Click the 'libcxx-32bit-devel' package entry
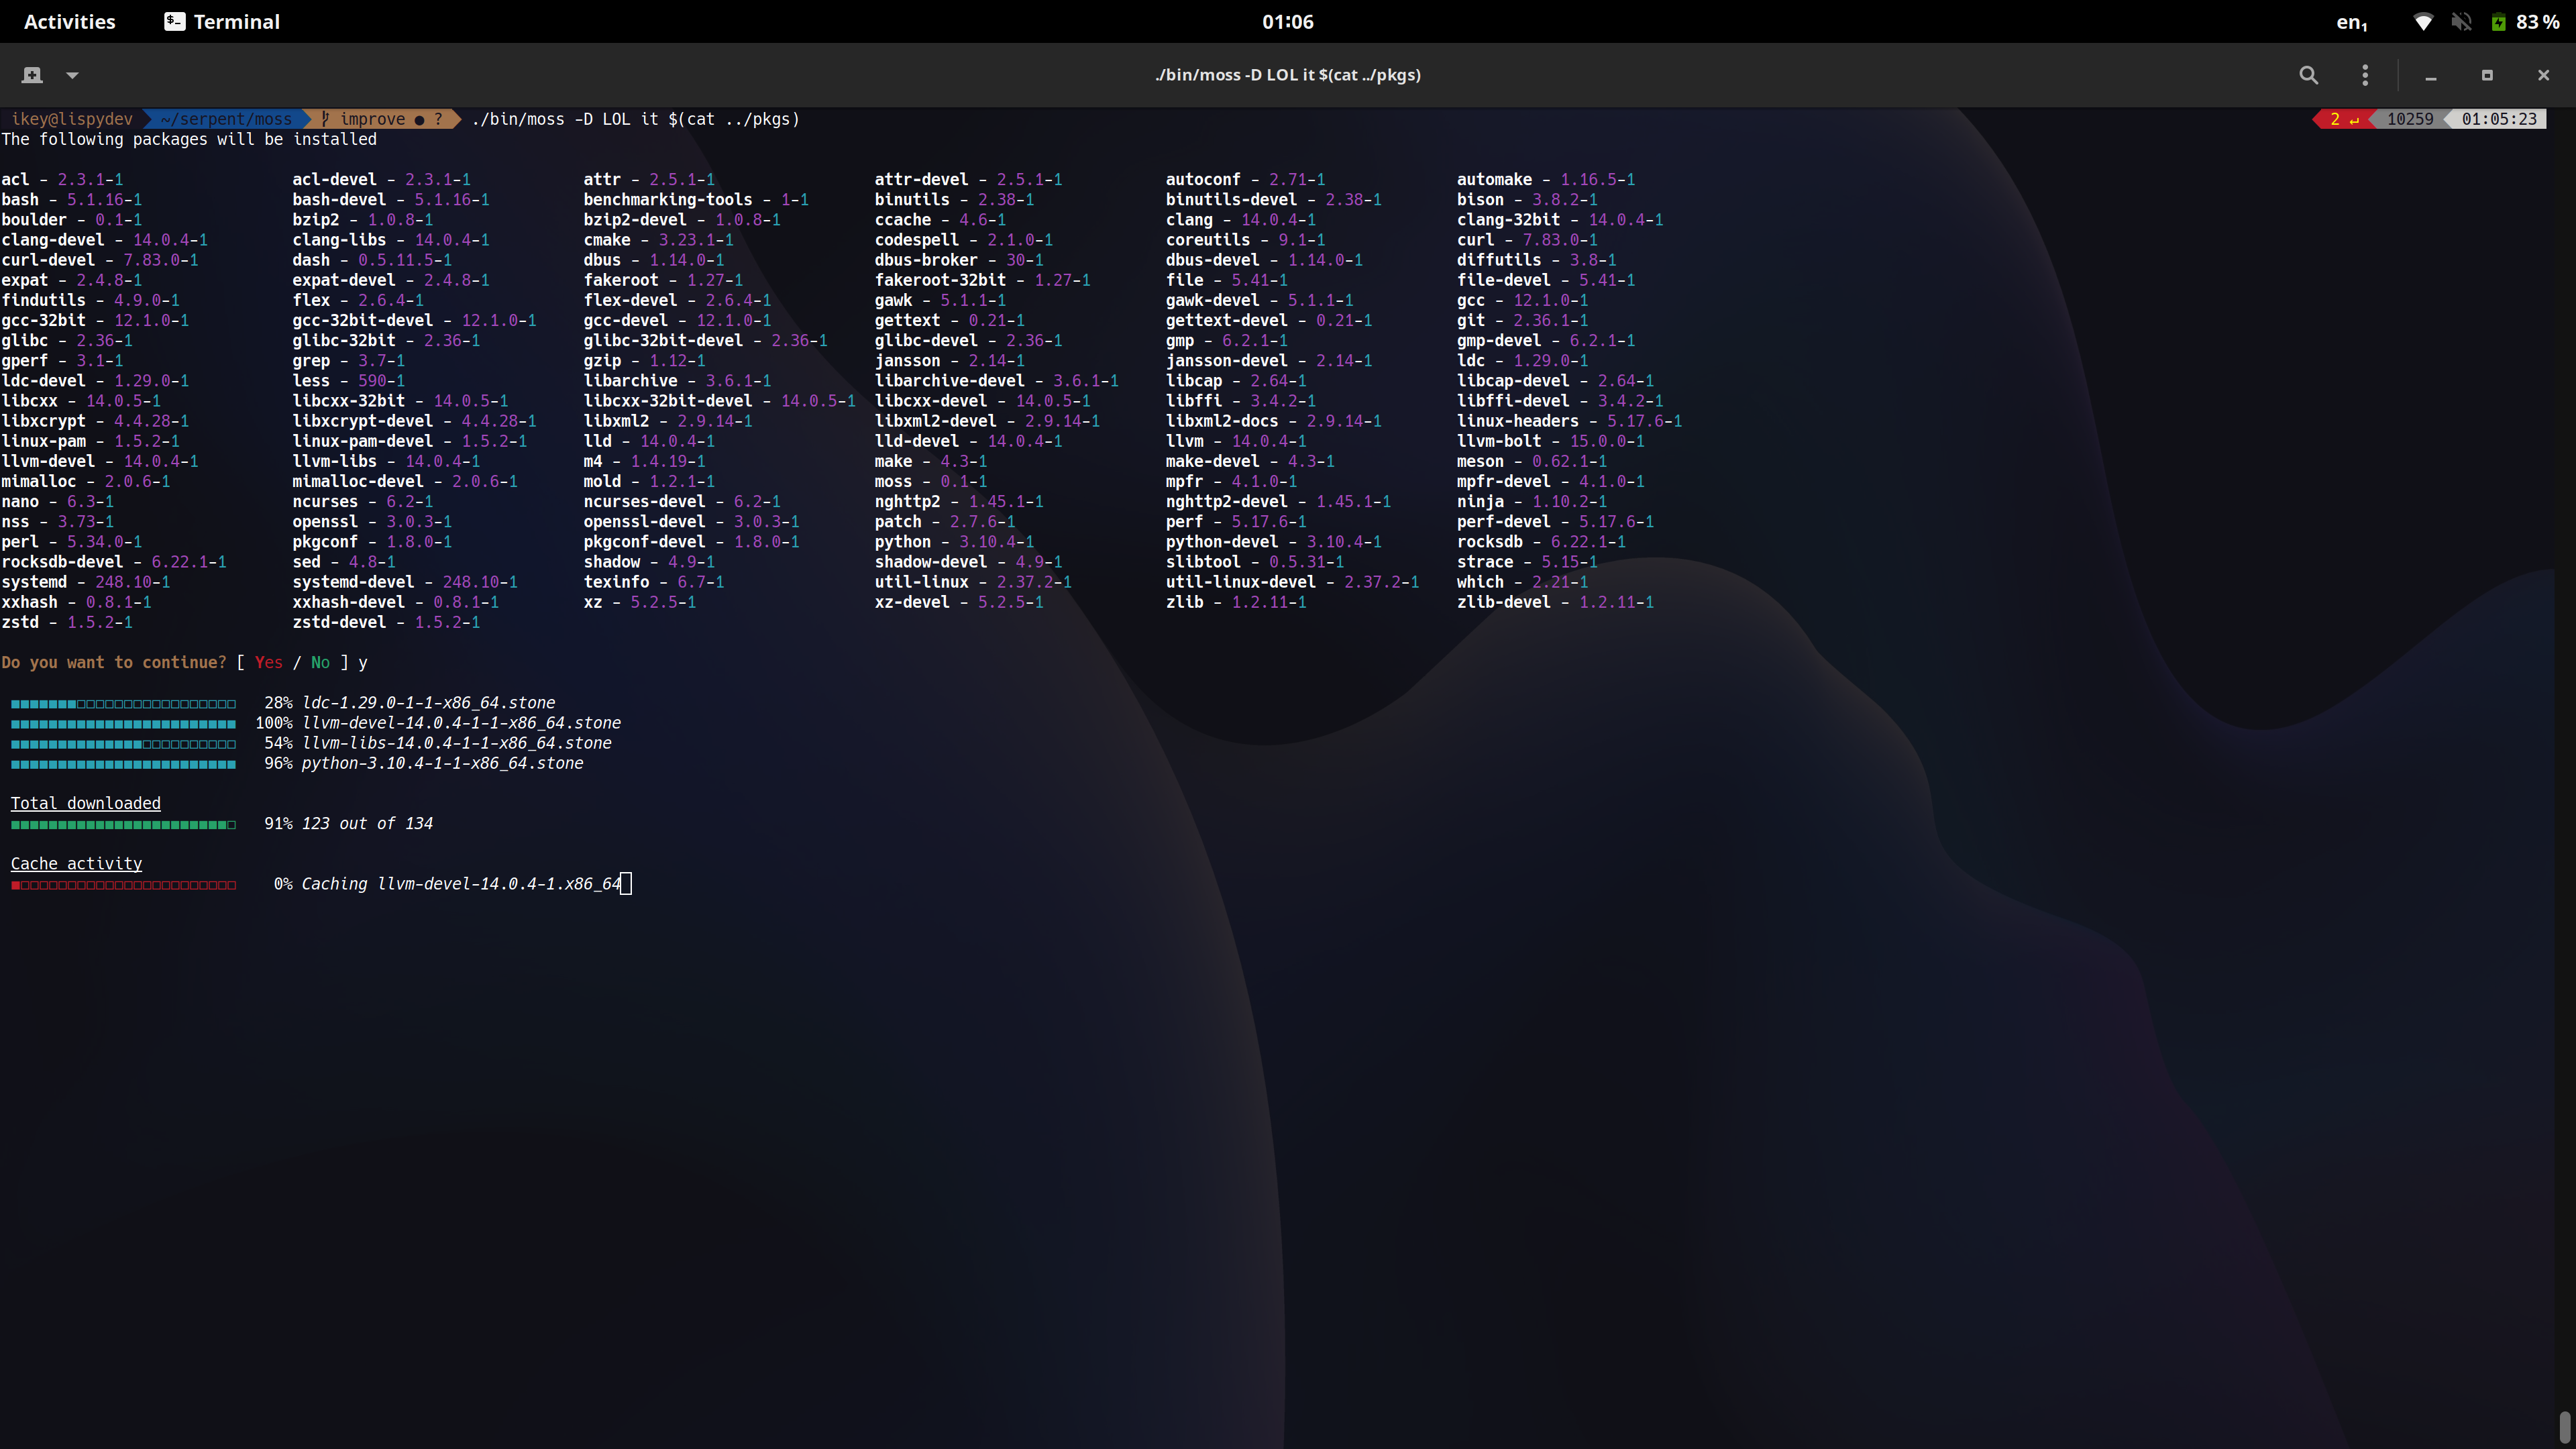 pos(719,401)
